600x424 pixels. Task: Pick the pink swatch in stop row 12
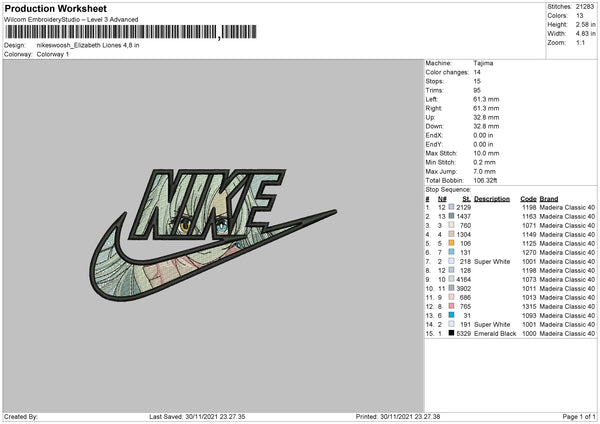(452, 306)
